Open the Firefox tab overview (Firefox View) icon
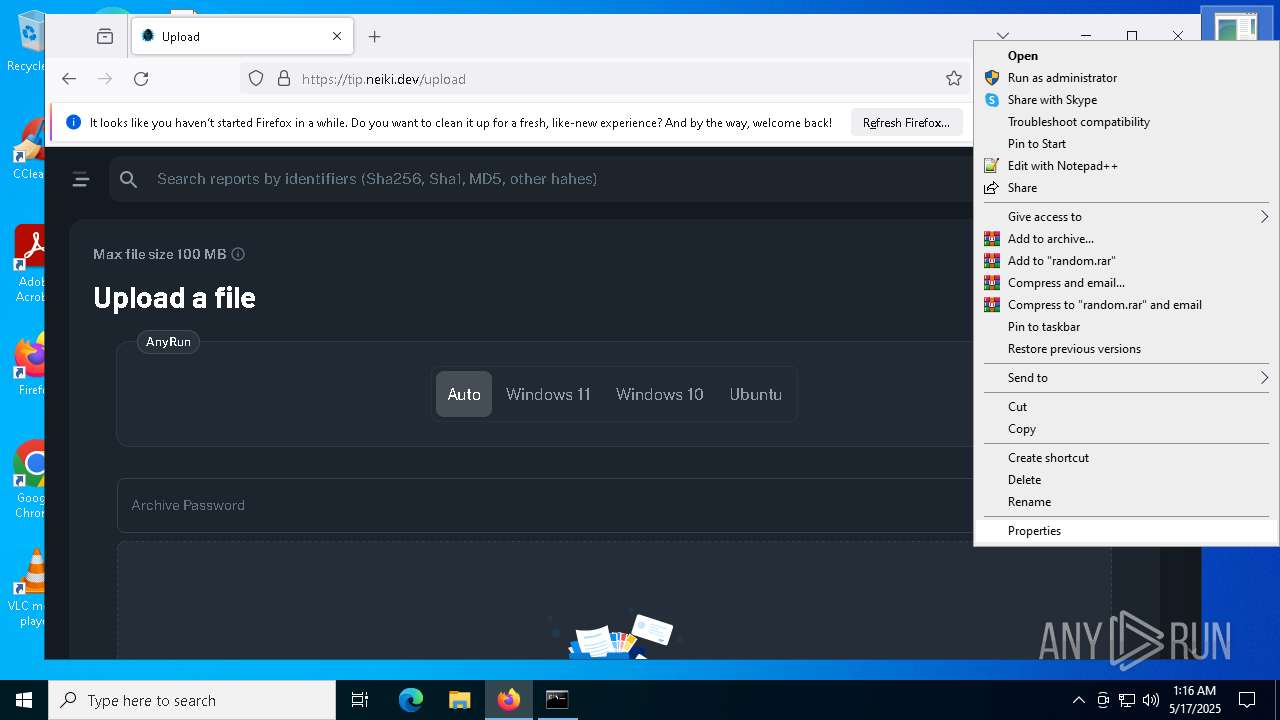Image resolution: width=1280 pixels, height=720 pixels. 105,36
